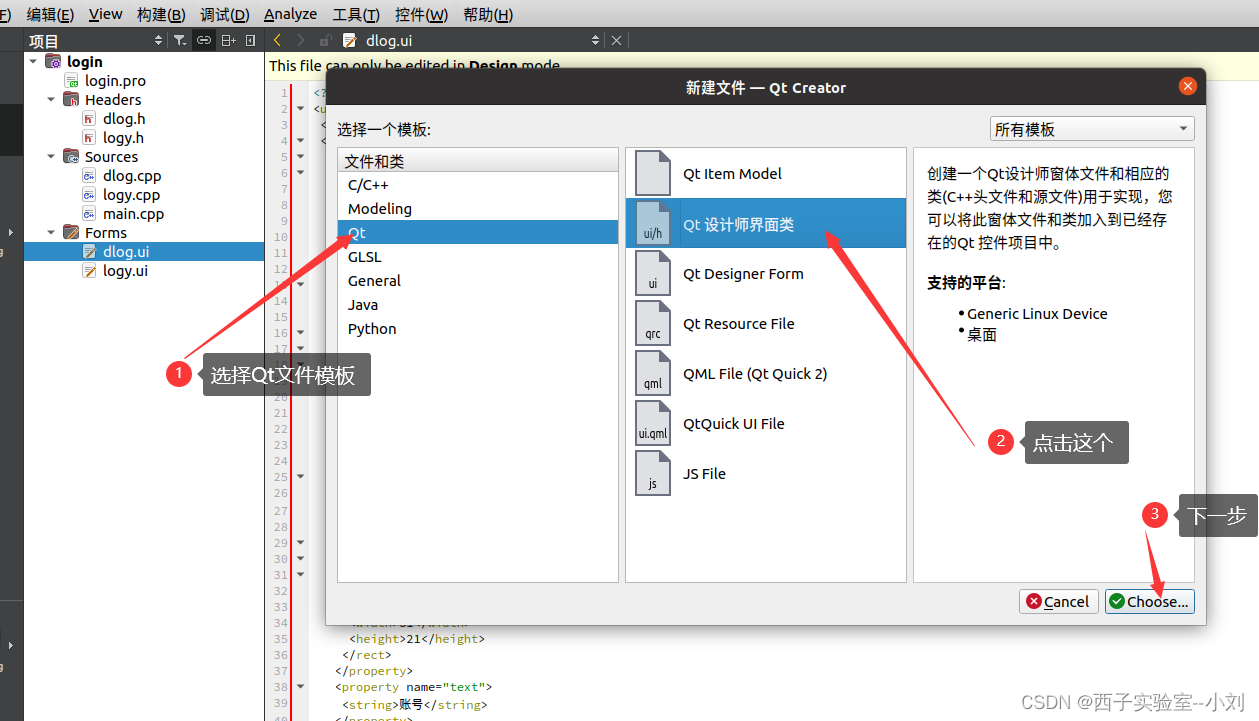
Task: Open the Analyze menu
Action: click(290, 14)
